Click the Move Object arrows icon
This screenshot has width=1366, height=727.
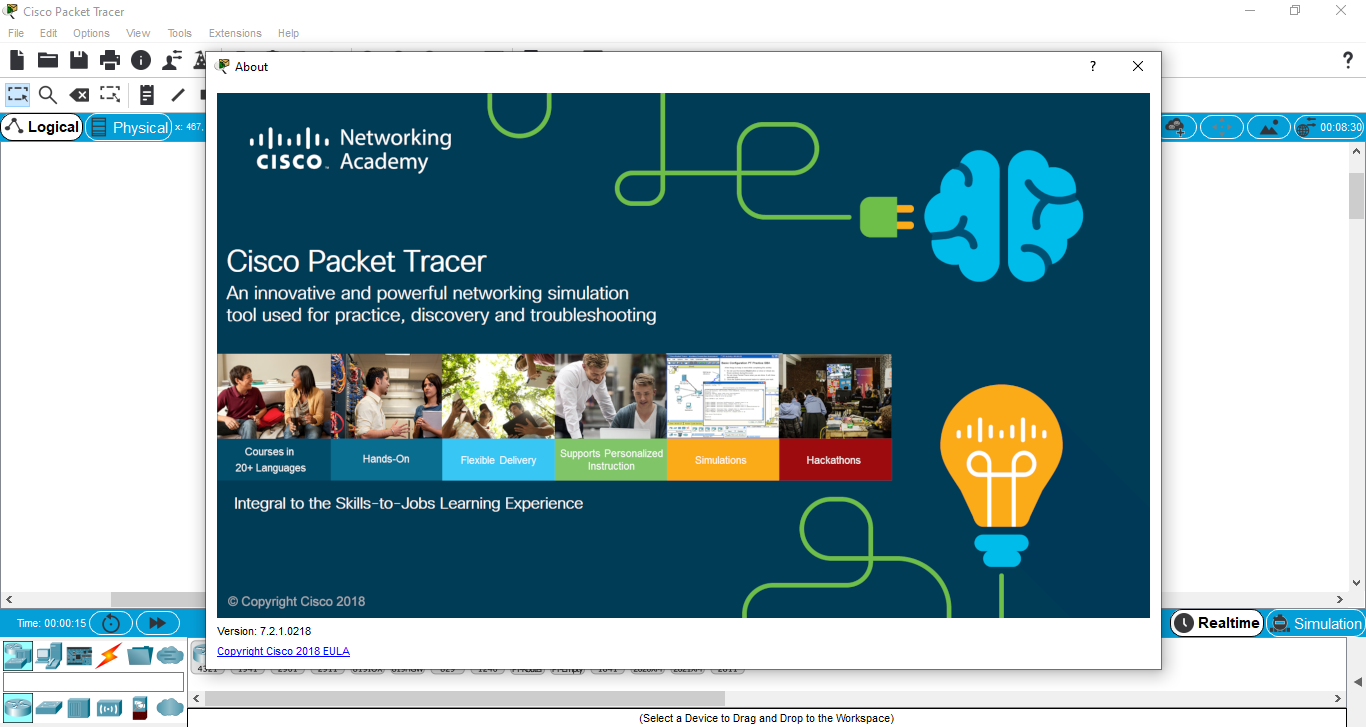(x=1222, y=127)
